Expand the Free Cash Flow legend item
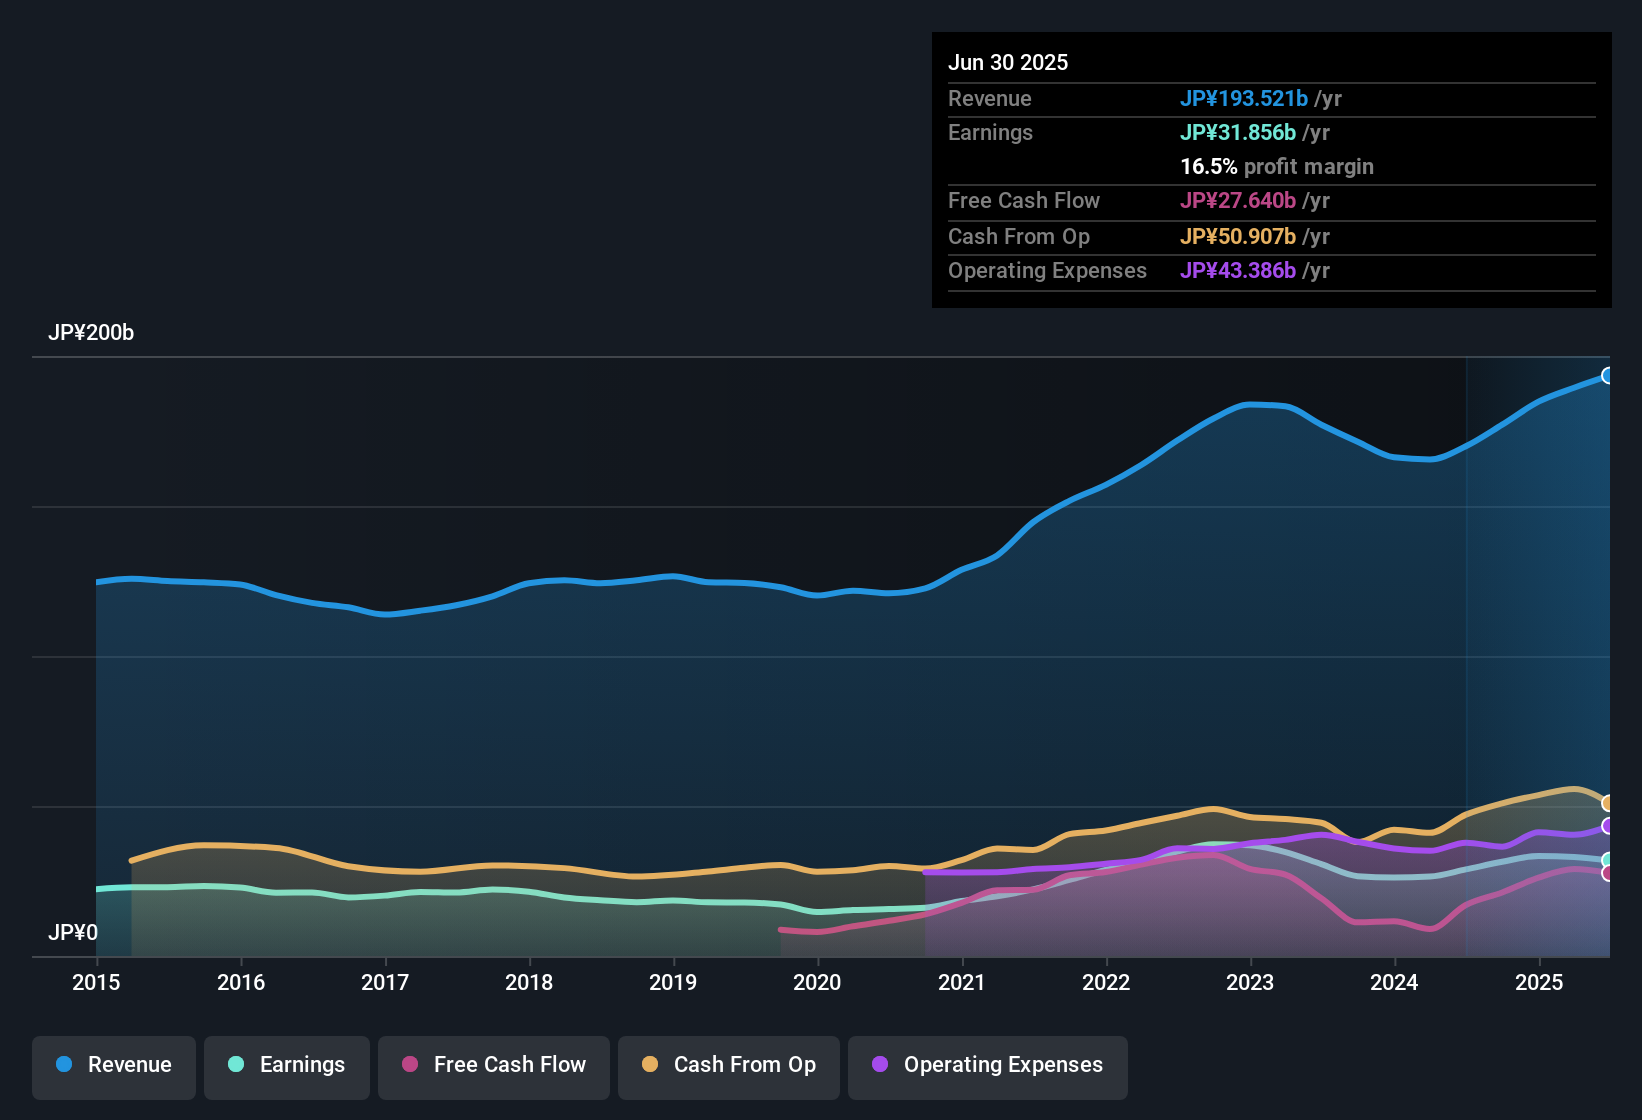Viewport: 1642px width, 1120px height. coord(493,1065)
